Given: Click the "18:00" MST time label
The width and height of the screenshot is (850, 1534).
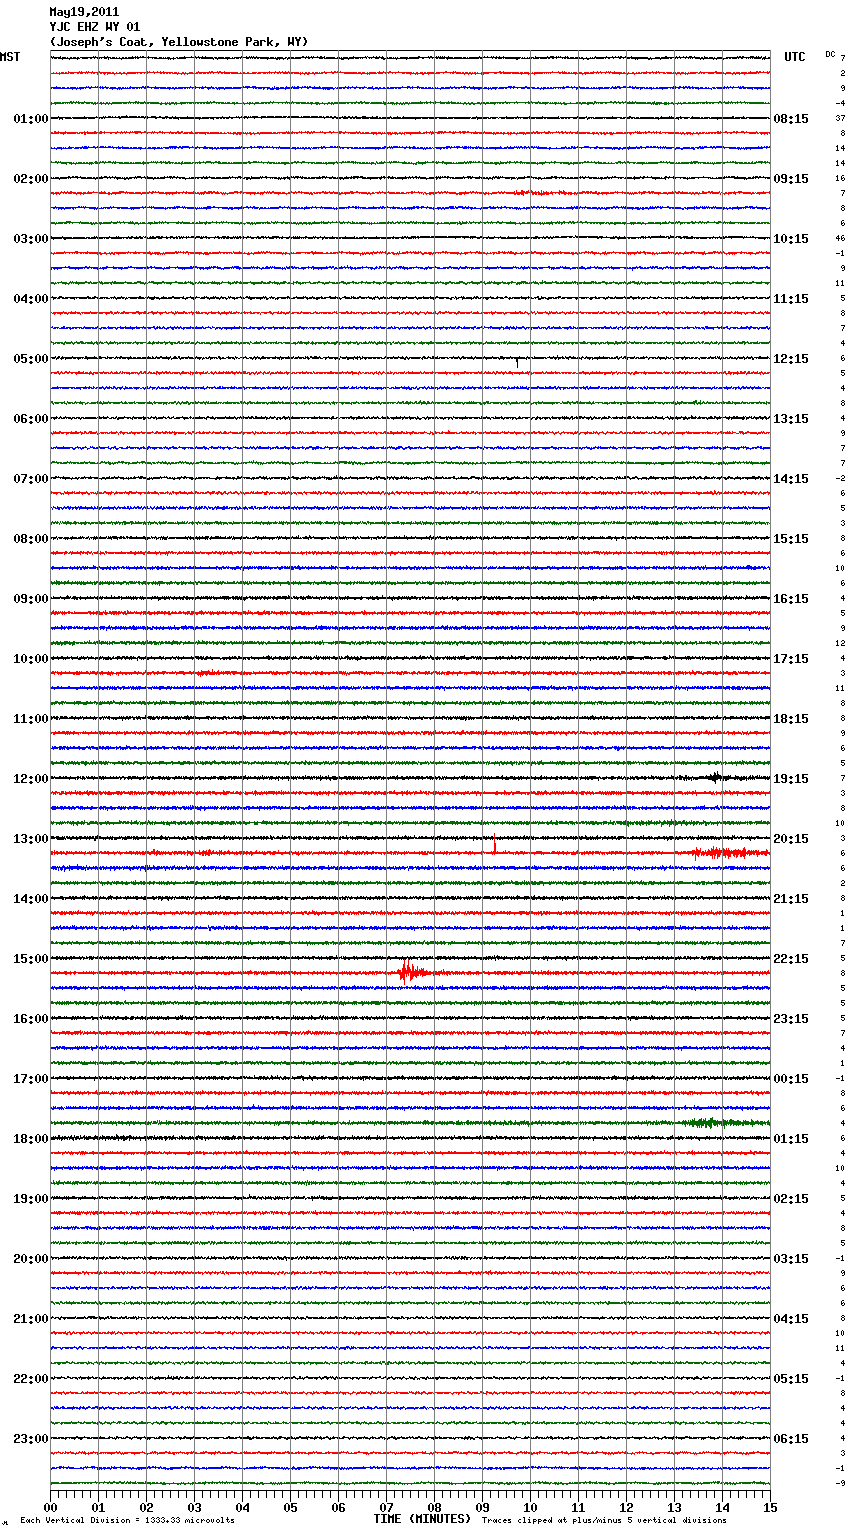Looking at the screenshot, I should point(31,1139).
